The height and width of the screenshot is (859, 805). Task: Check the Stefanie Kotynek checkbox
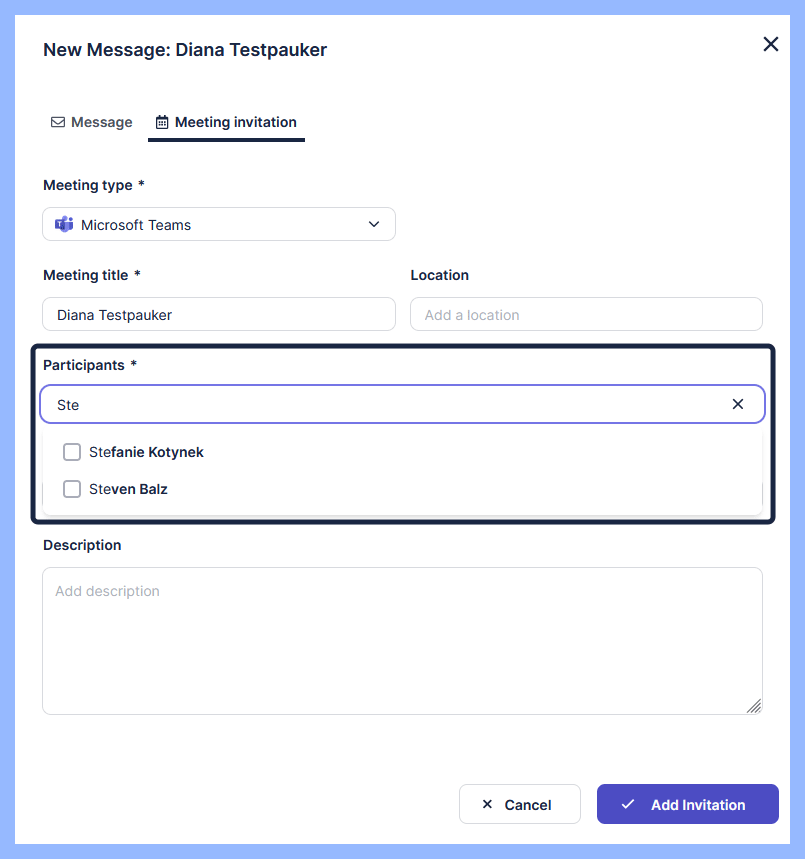pyautogui.click(x=72, y=452)
